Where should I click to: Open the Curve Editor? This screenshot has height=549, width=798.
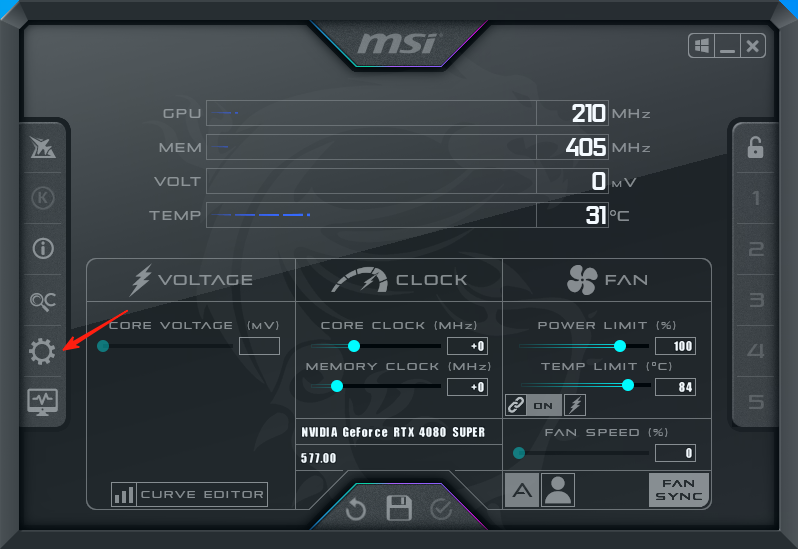pos(189,494)
